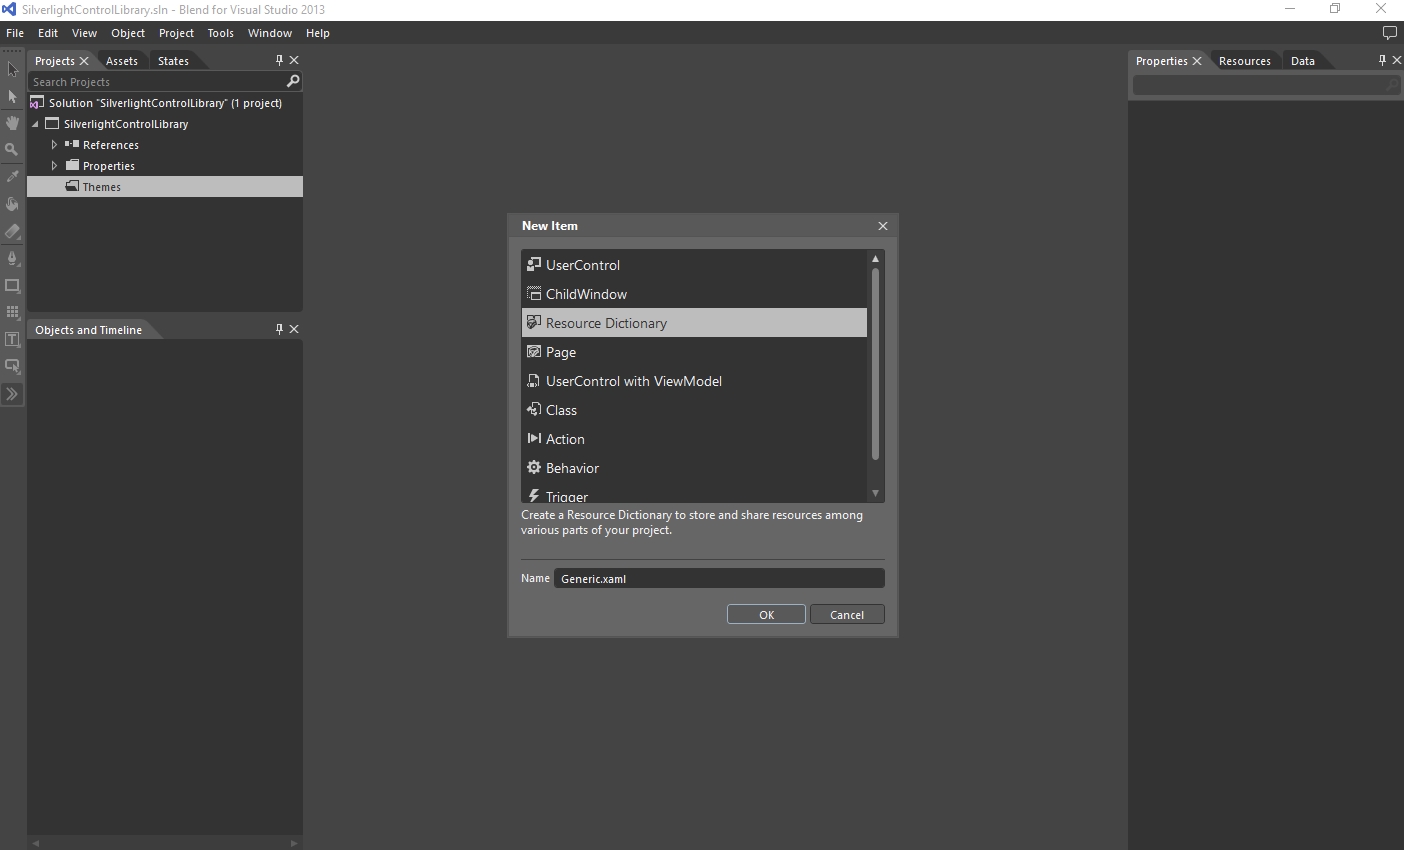The height and width of the screenshot is (850, 1404).
Task: Open the Assets chevron button in toolbar
Action: [x=12, y=394]
